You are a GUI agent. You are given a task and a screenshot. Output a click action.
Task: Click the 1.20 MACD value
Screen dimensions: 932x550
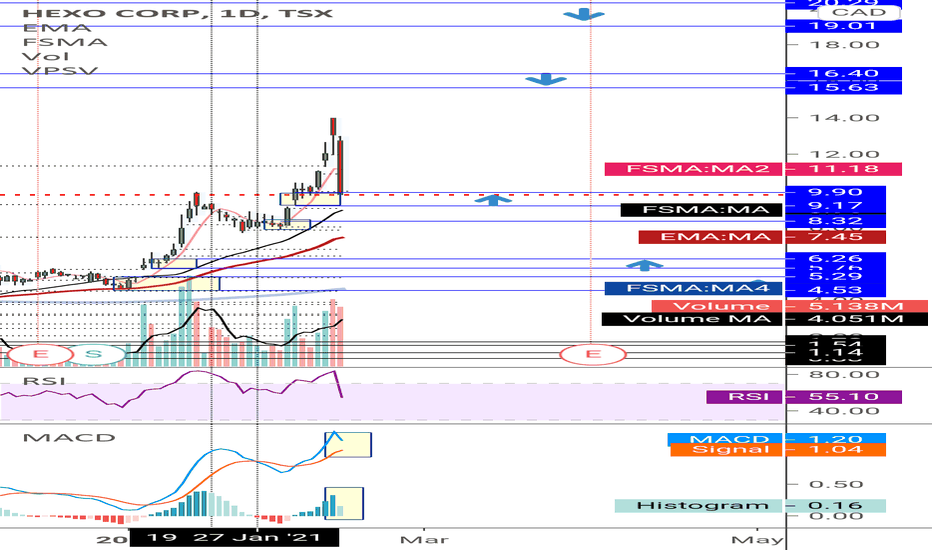point(836,439)
